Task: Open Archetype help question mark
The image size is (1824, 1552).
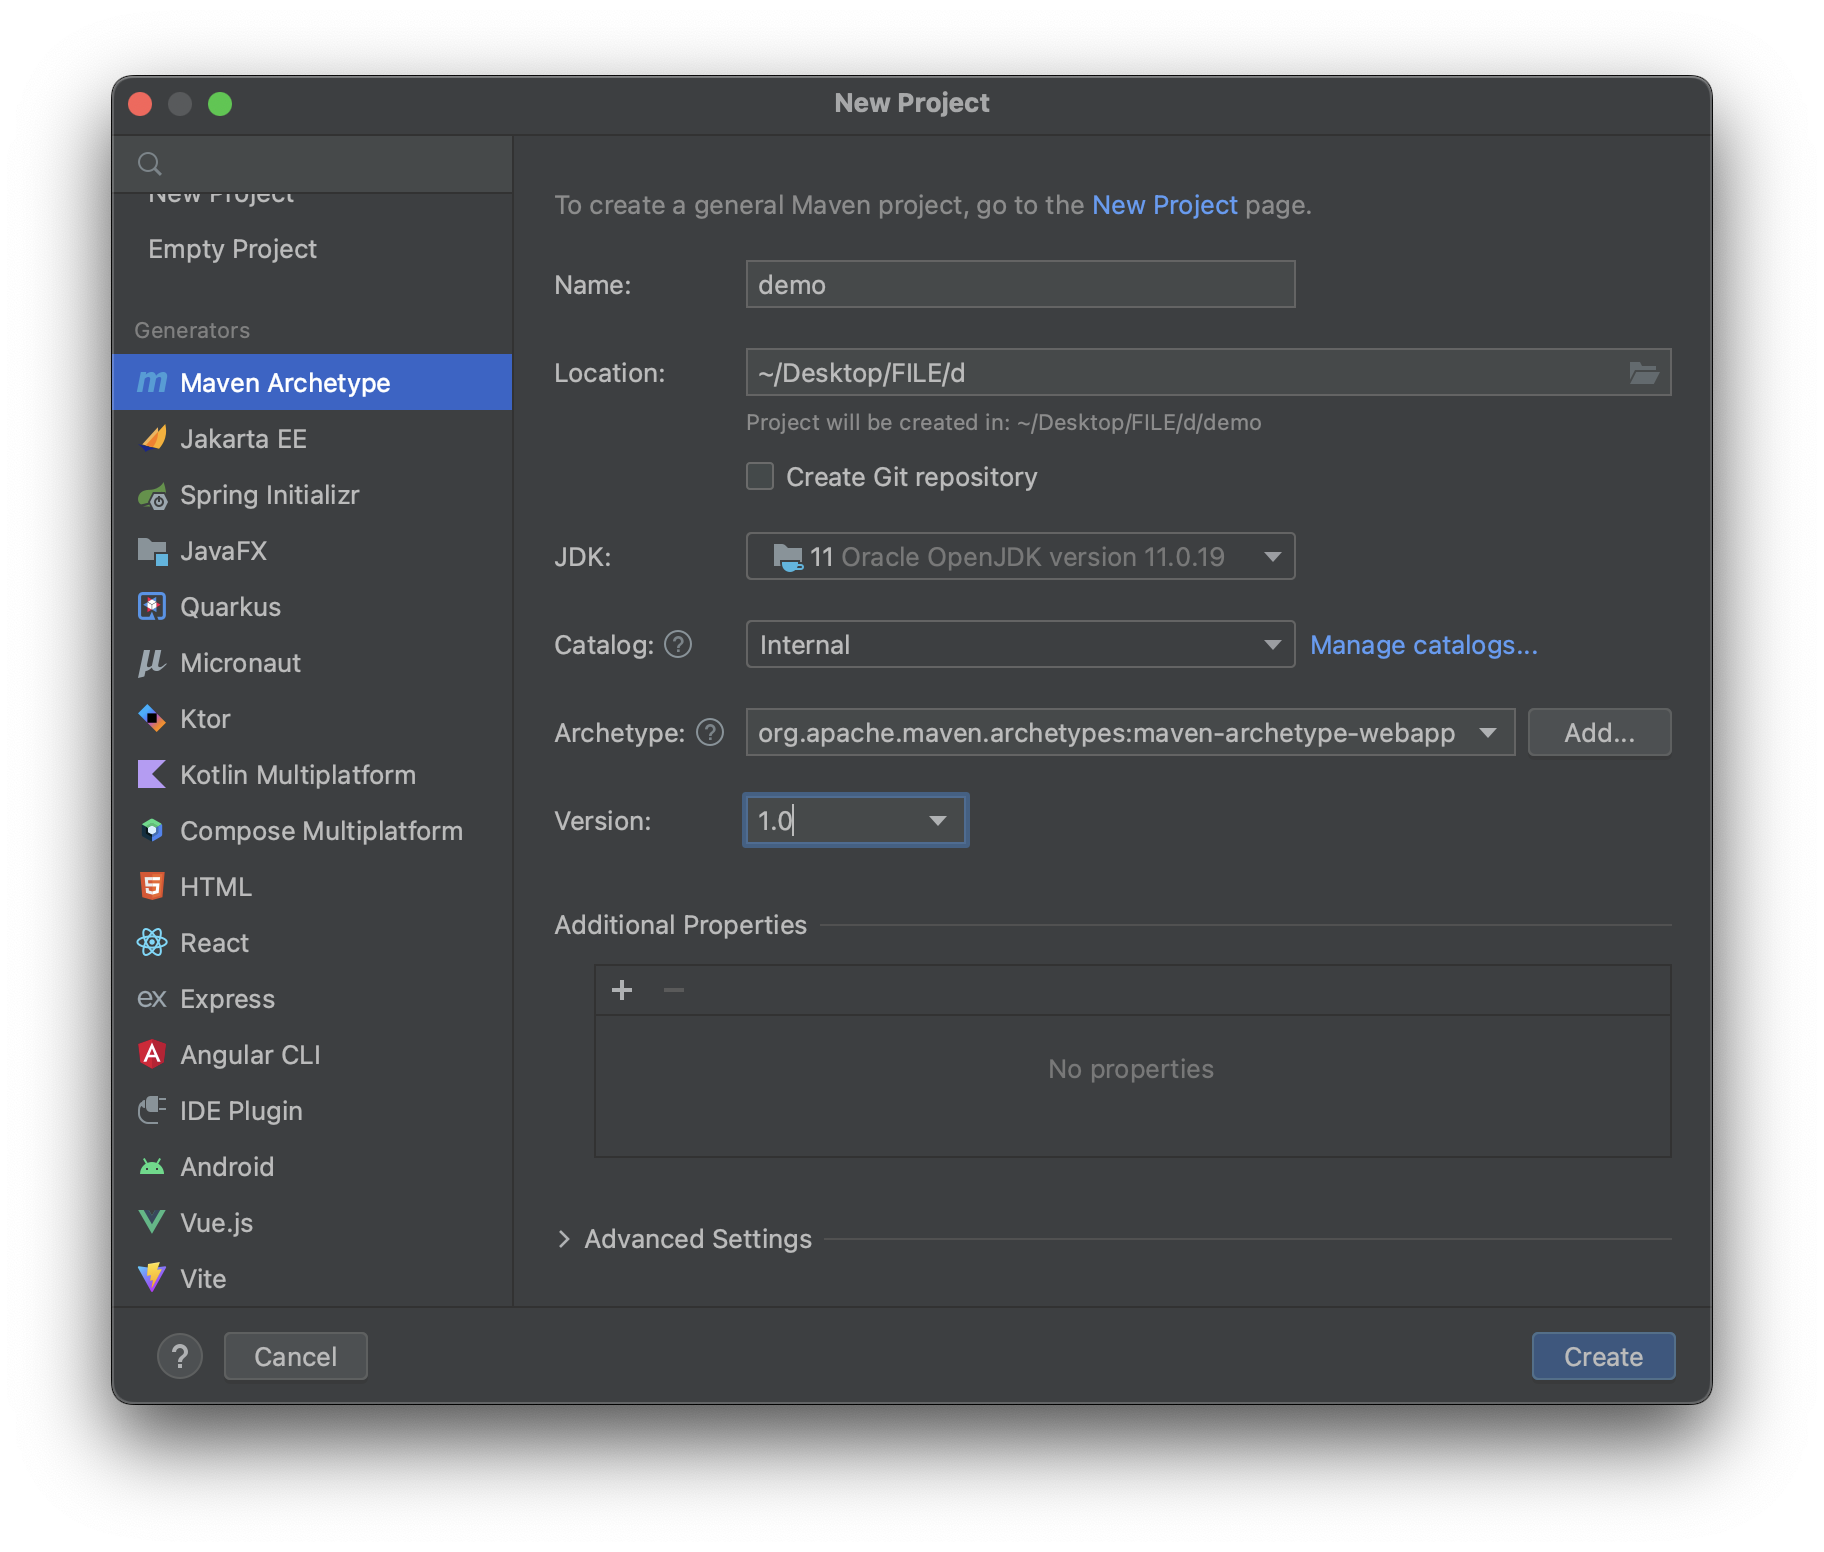Action: (710, 733)
